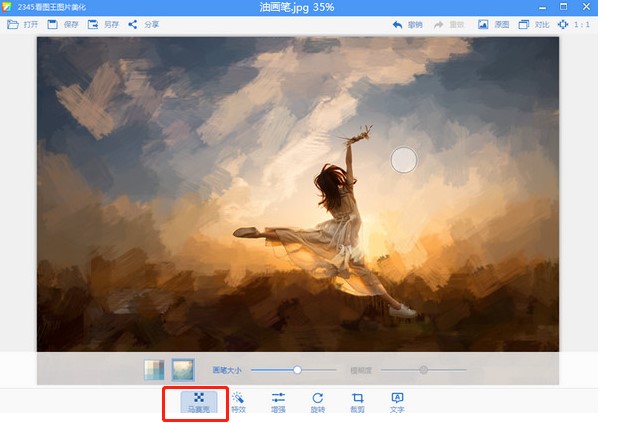This screenshot has width=631, height=423.
Task: Open the 特效 effects tool
Action: click(x=238, y=402)
